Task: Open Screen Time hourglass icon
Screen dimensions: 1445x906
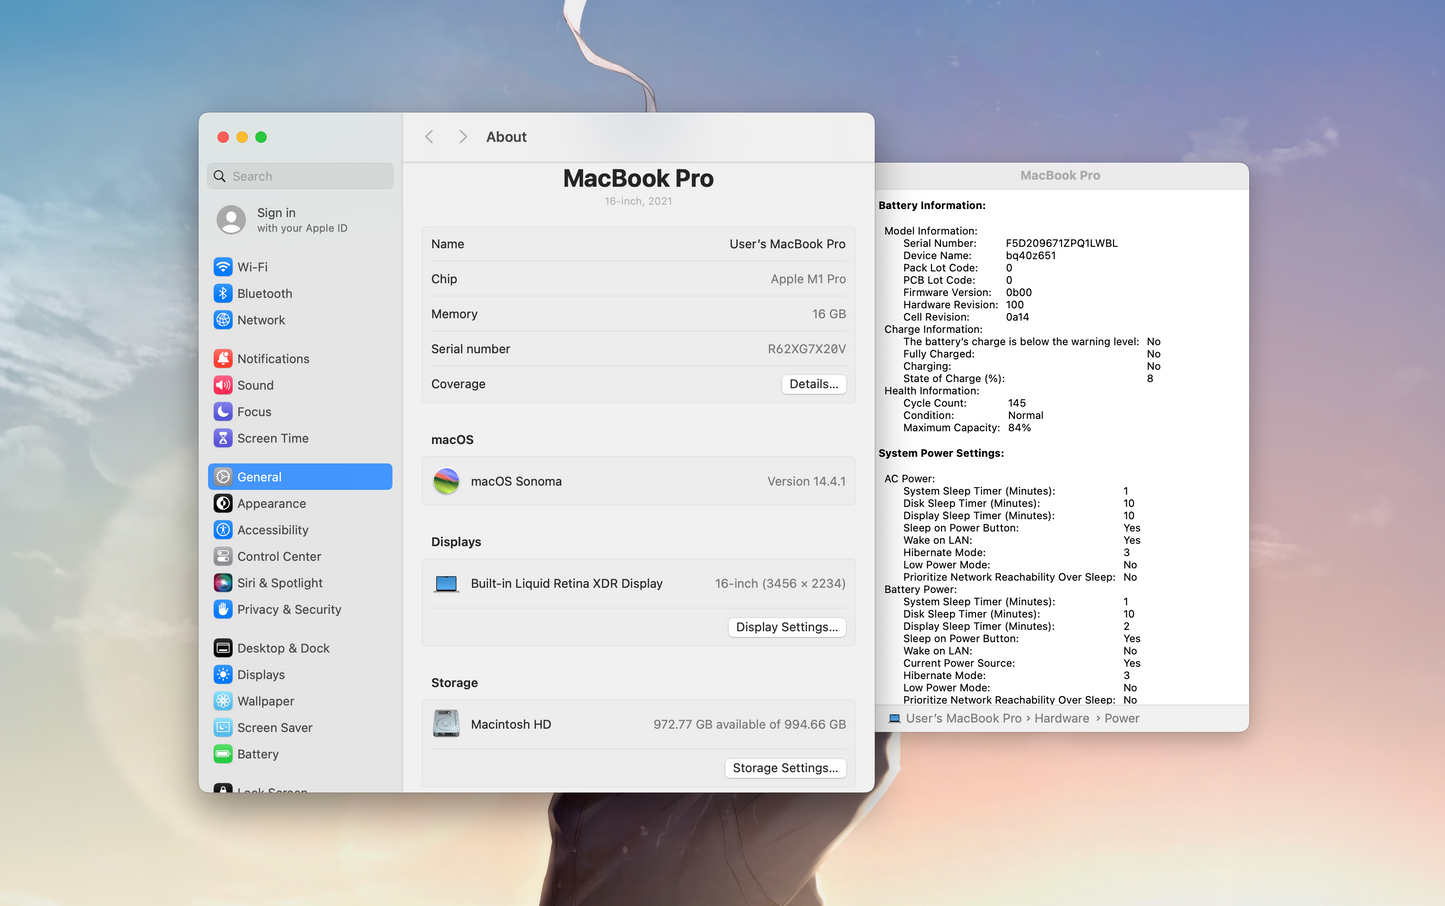Action: [223, 438]
